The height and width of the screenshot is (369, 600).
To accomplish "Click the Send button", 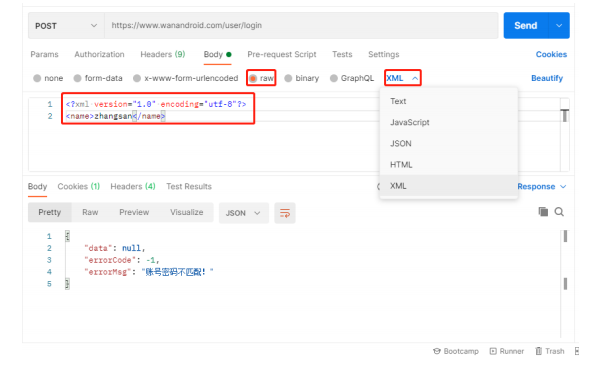I will [526, 26].
